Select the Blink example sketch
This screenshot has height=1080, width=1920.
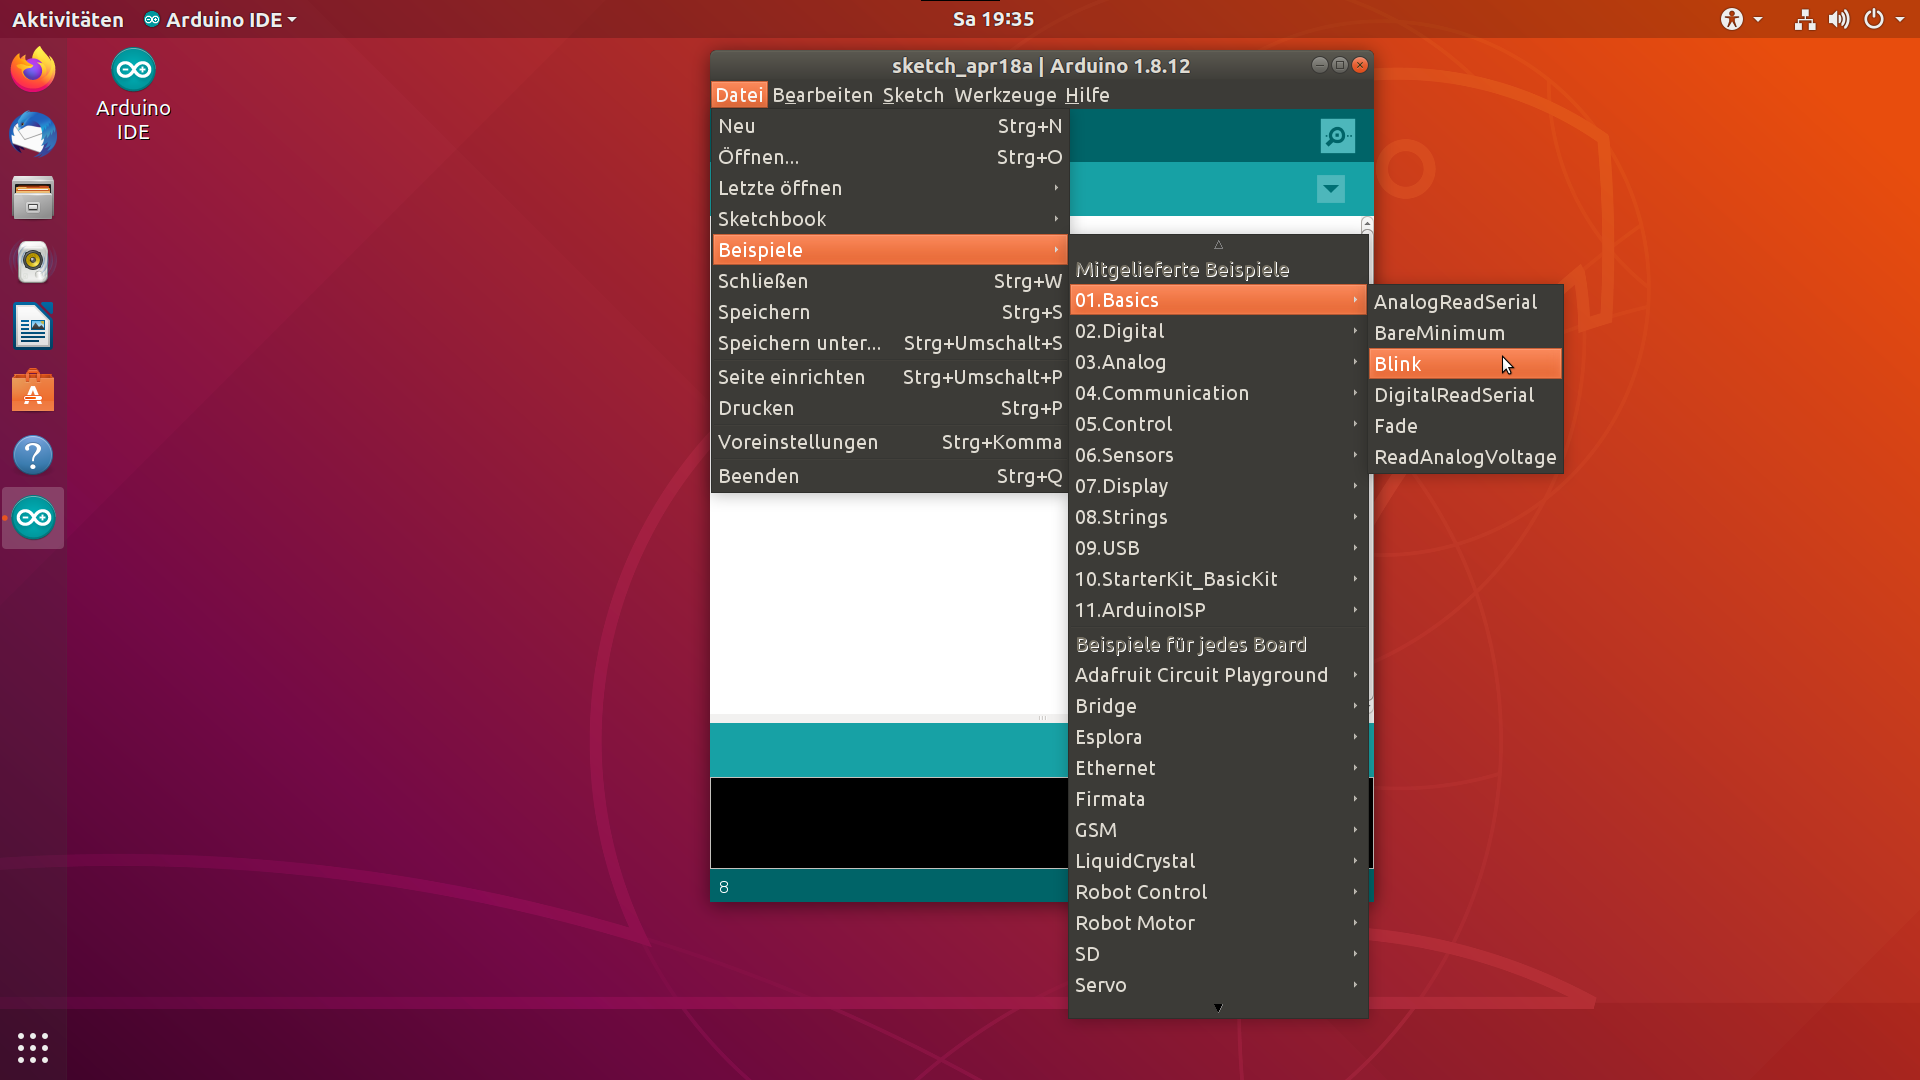[1465, 364]
